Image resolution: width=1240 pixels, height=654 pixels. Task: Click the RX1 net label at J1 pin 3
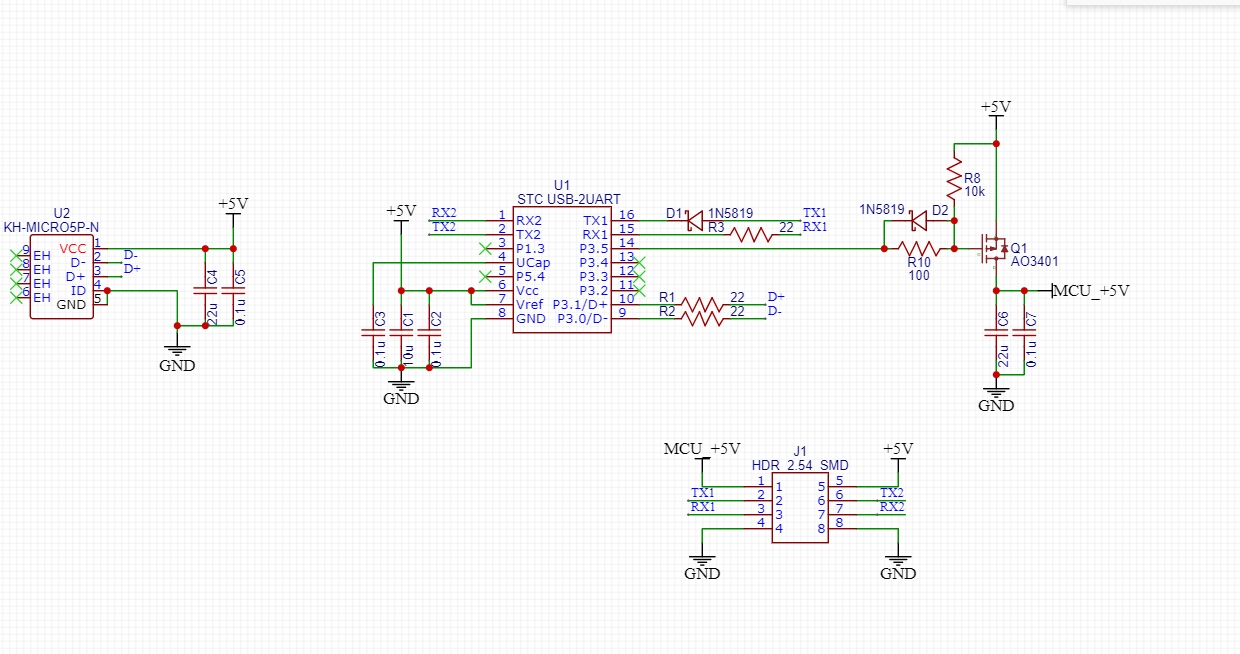pos(703,507)
